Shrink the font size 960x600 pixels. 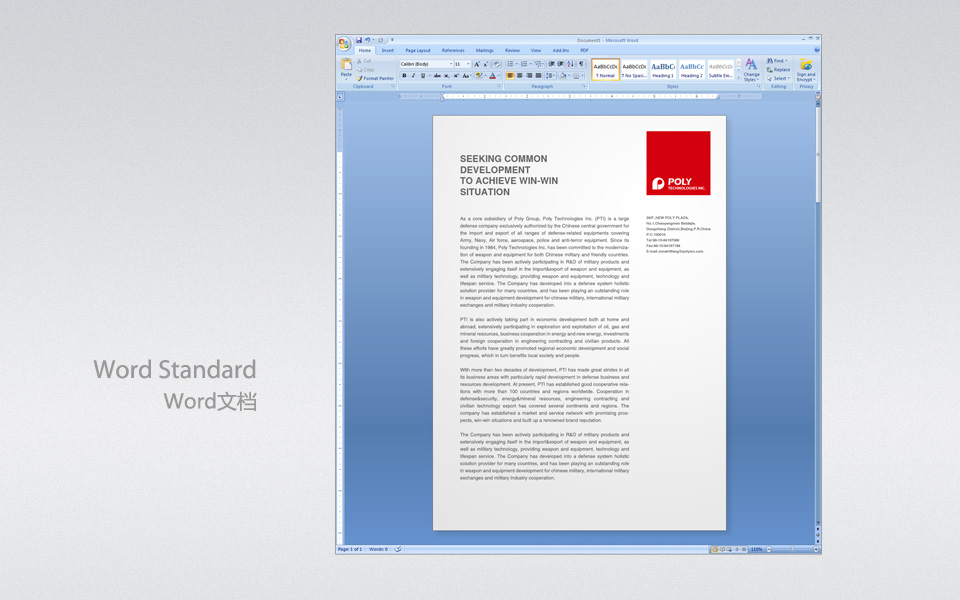point(486,64)
